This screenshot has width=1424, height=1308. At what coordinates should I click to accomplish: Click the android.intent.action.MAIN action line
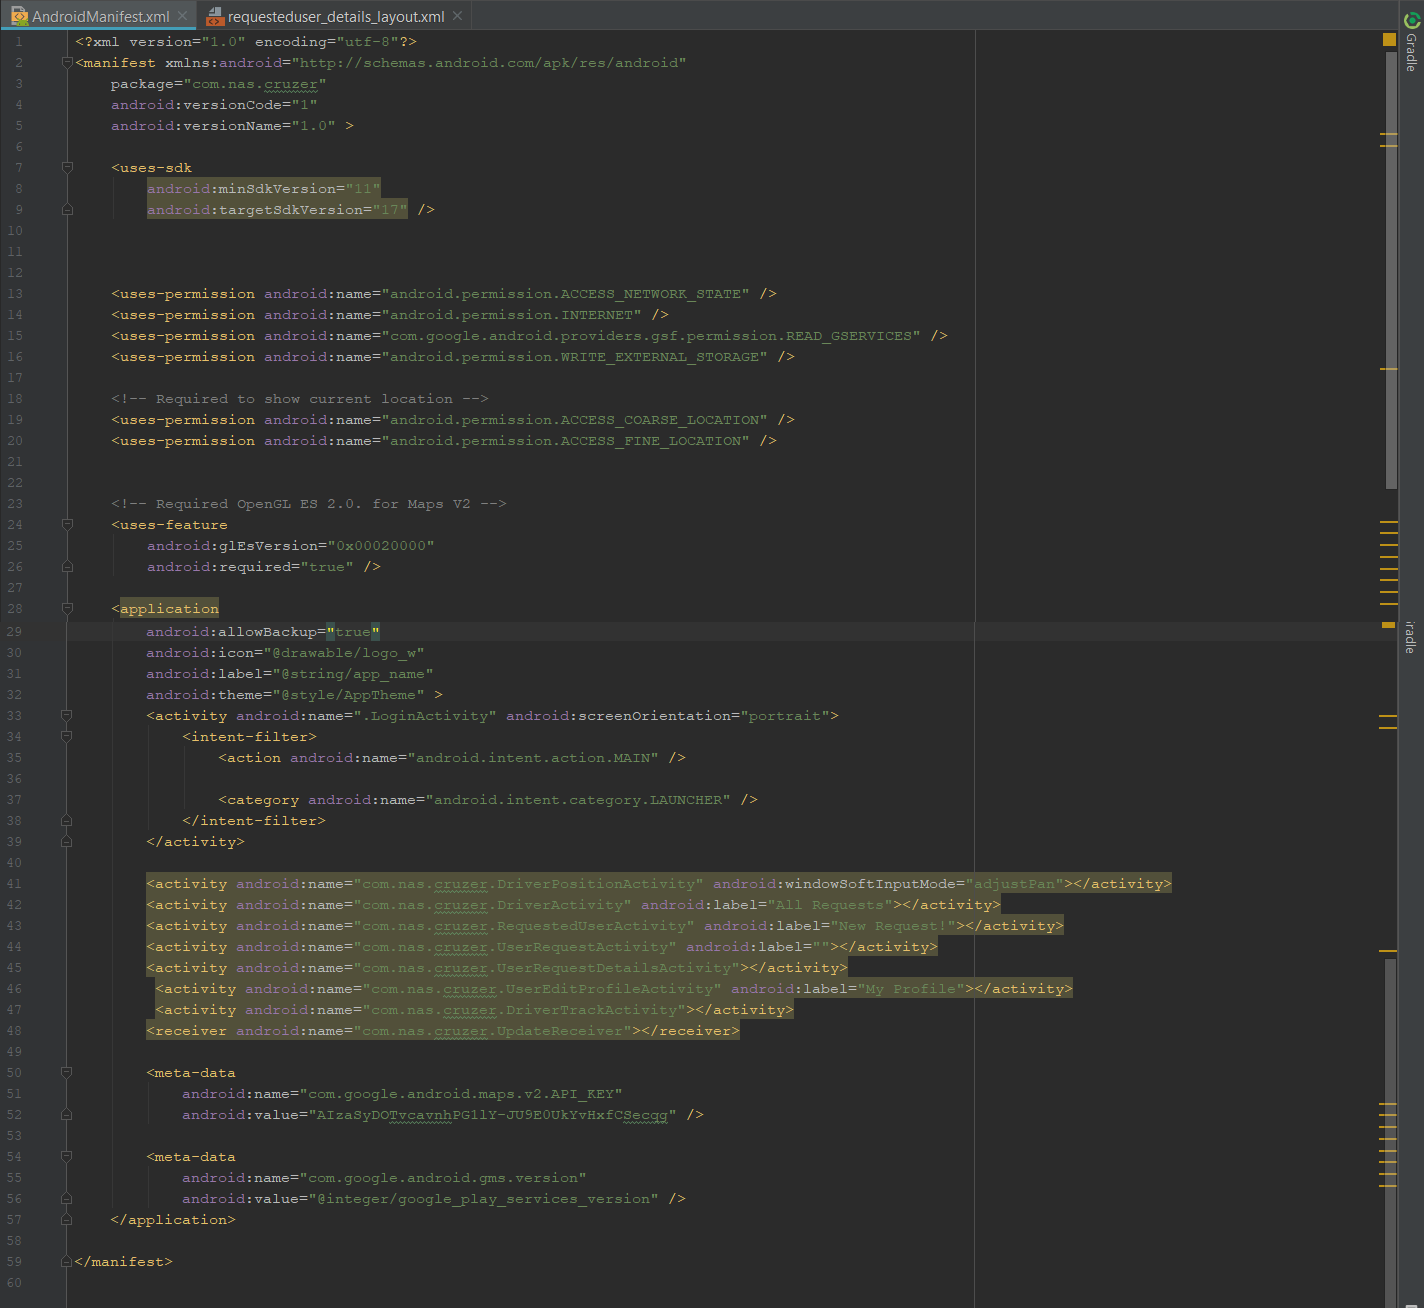[x=452, y=757]
